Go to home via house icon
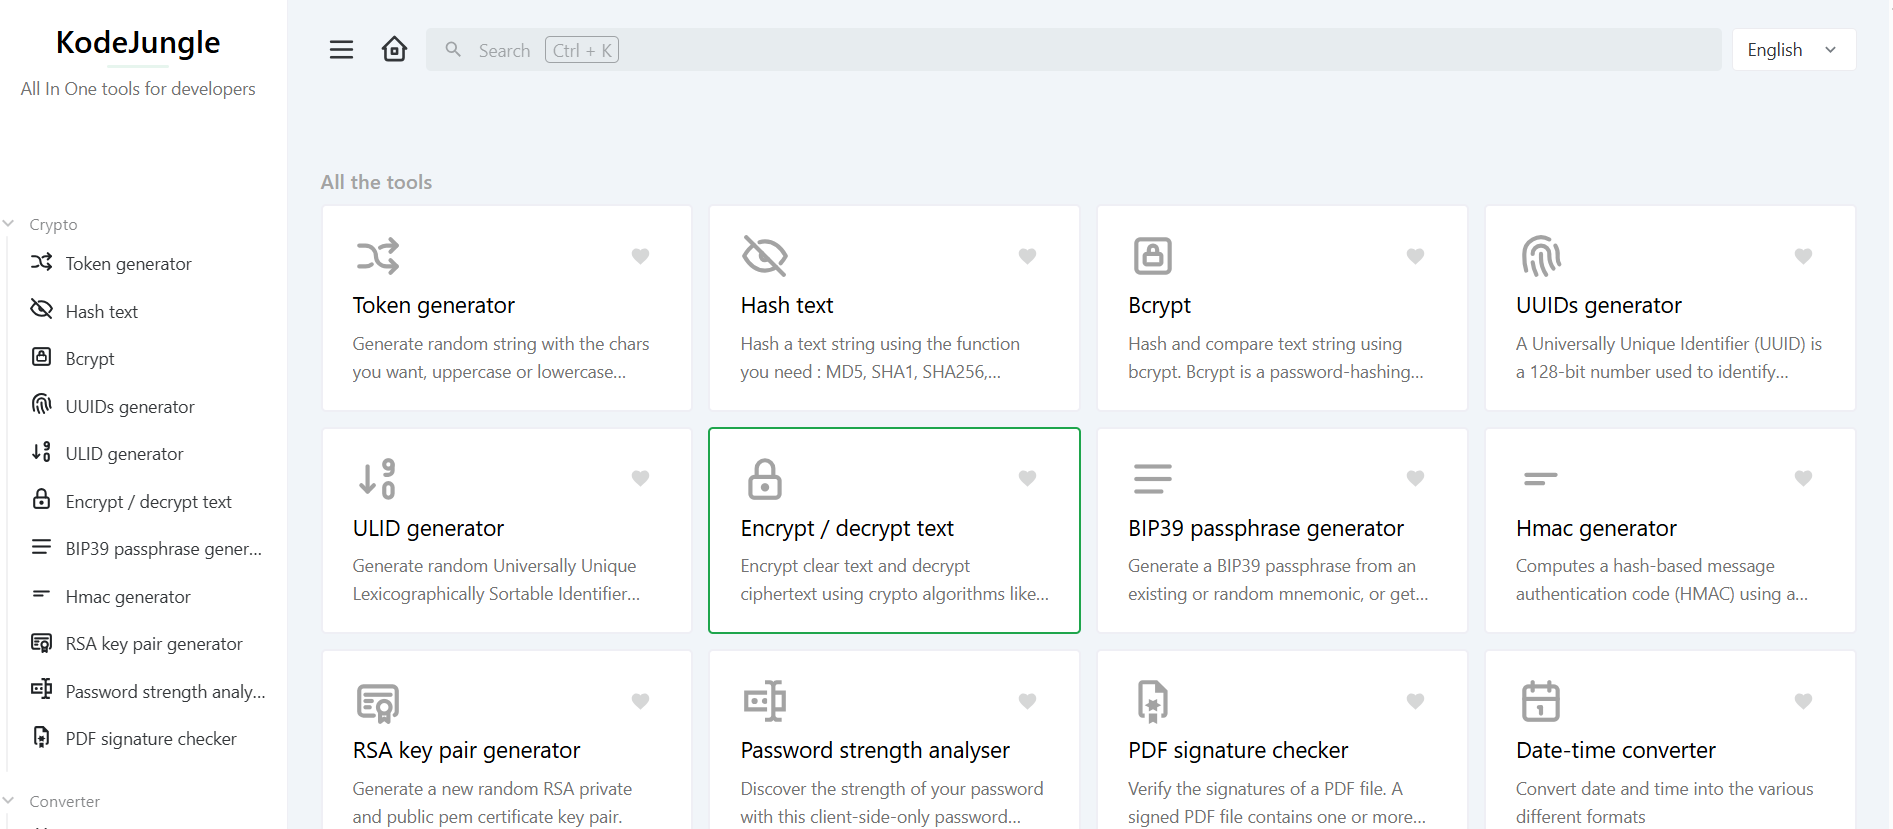 point(394,49)
